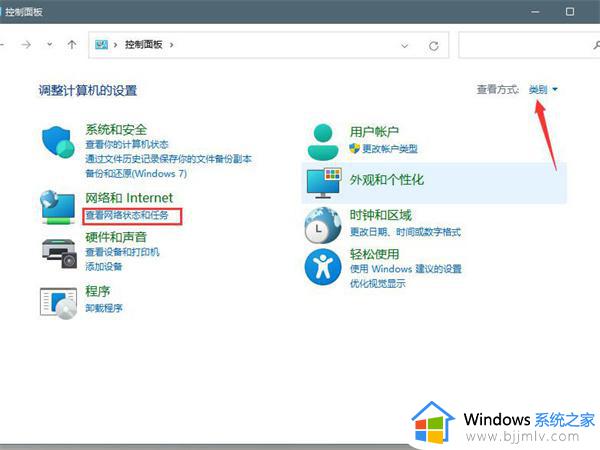Open the 轻松使用 heading
Image resolution: width=600 pixels, height=450 pixels.
(375, 254)
